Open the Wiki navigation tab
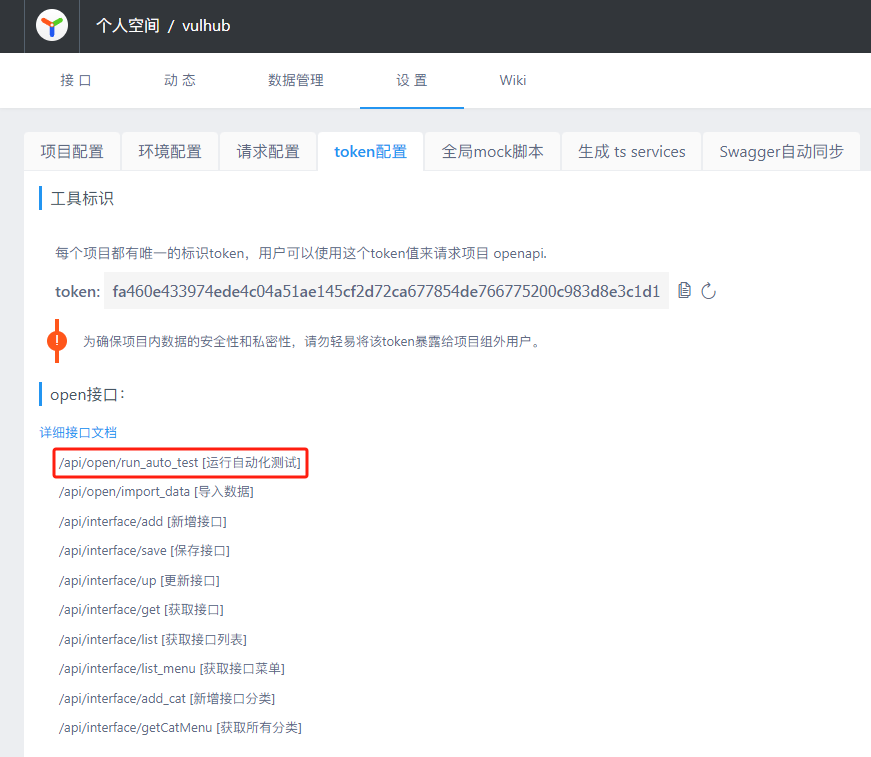The height and width of the screenshot is (757, 871). click(x=513, y=80)
